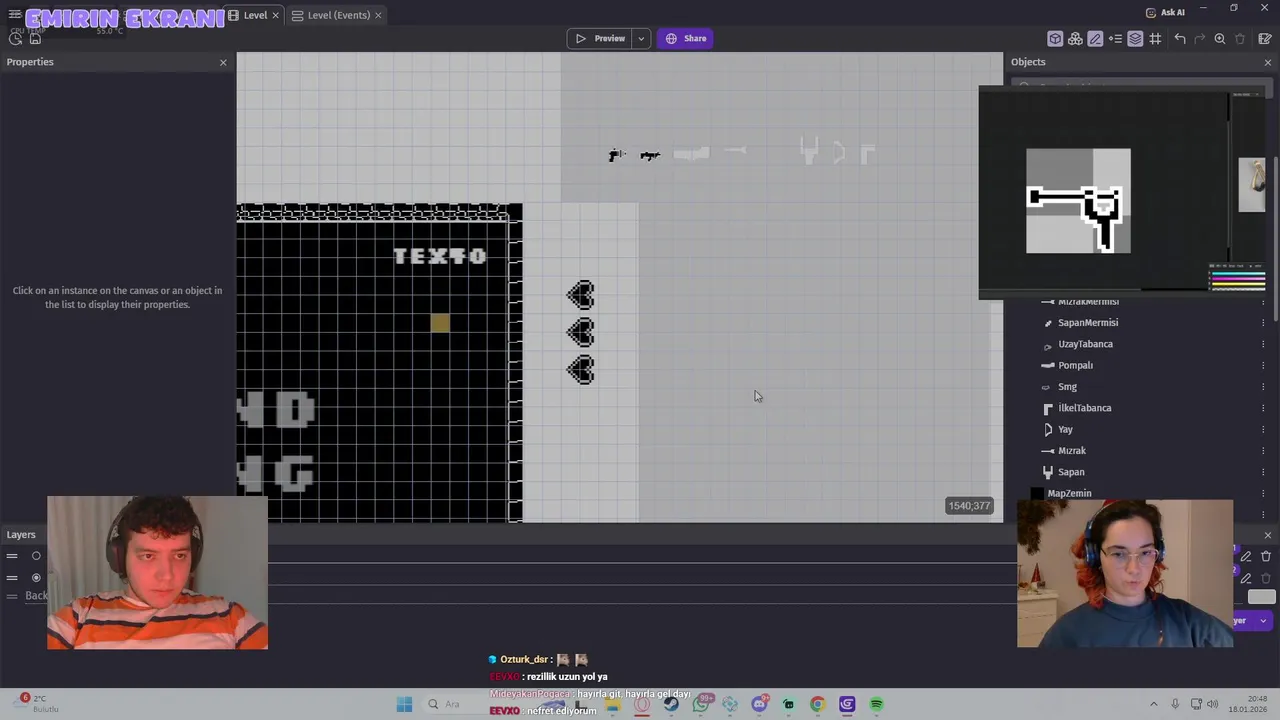This screenshot has width=1280, height=720.
Task: Close the Level (Events) tab
Action: (378, 15)
